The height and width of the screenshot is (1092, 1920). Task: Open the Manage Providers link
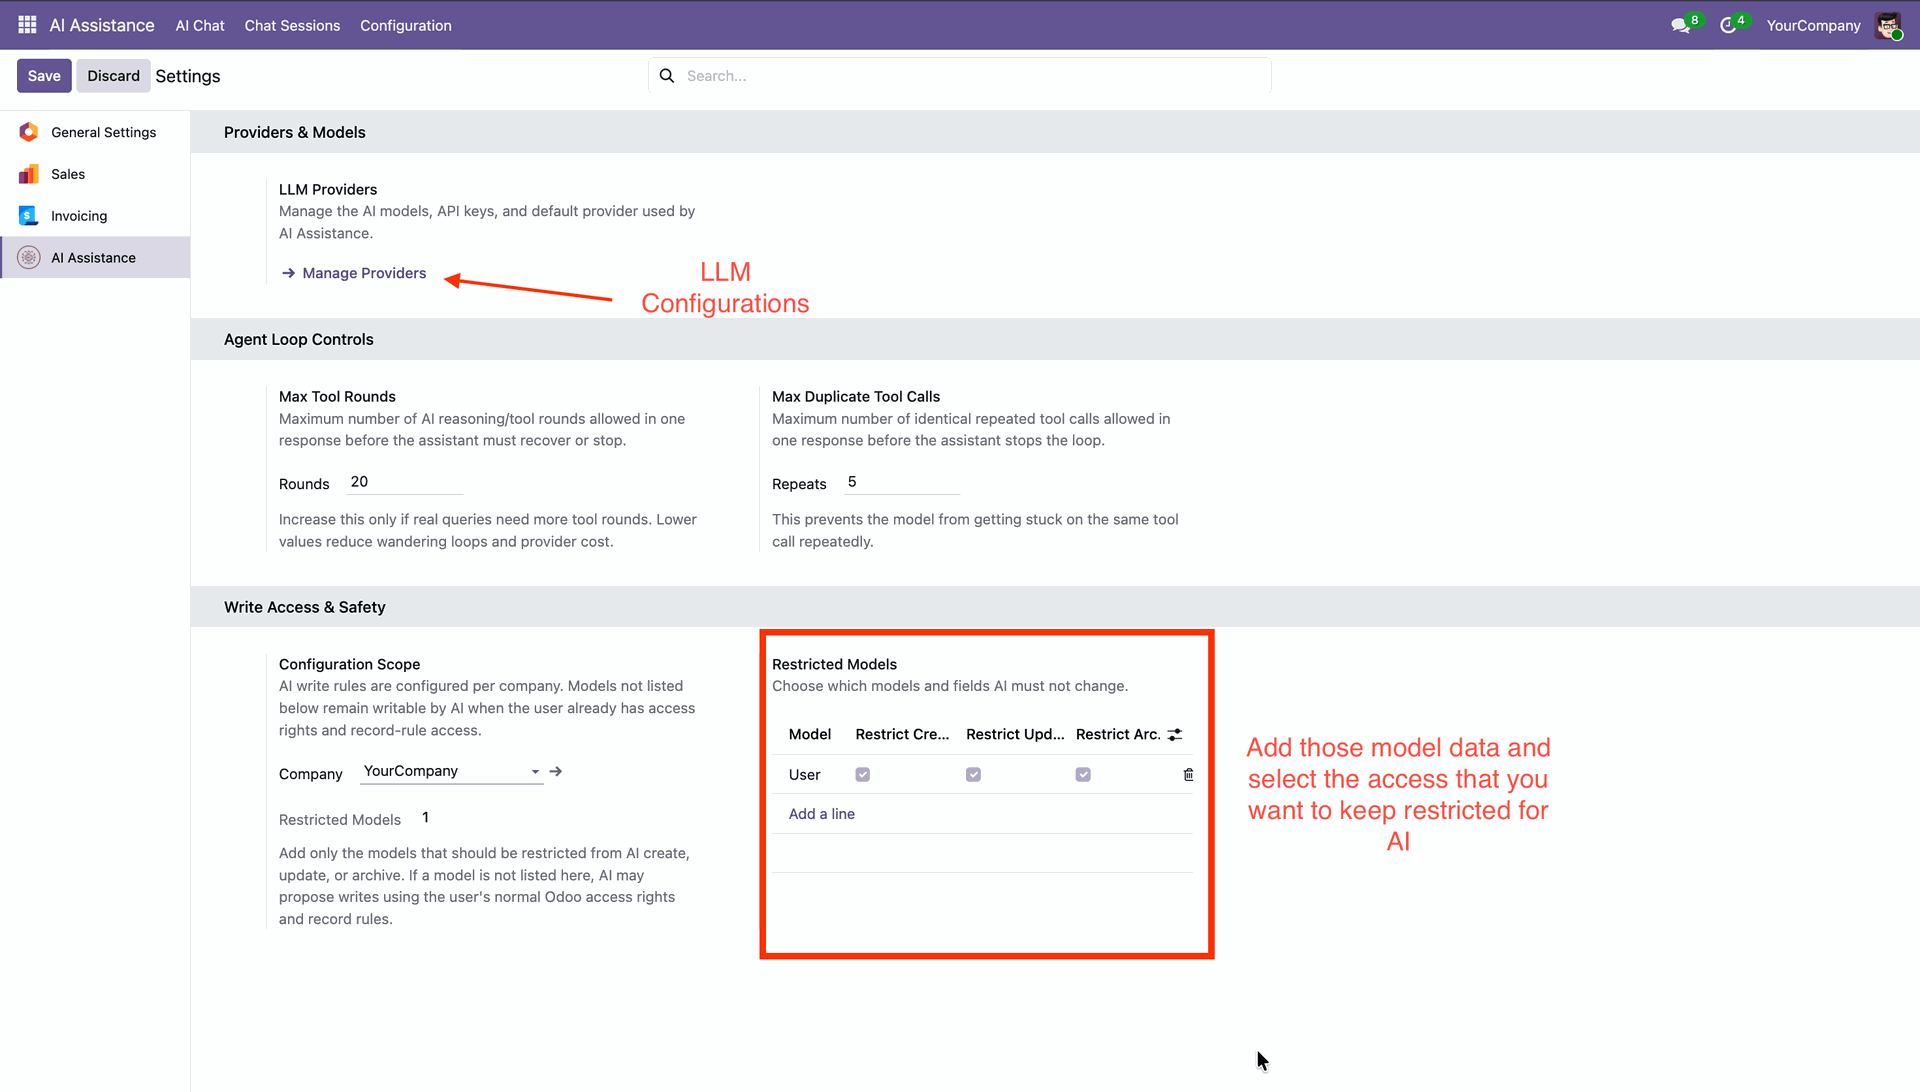(364, 273)
